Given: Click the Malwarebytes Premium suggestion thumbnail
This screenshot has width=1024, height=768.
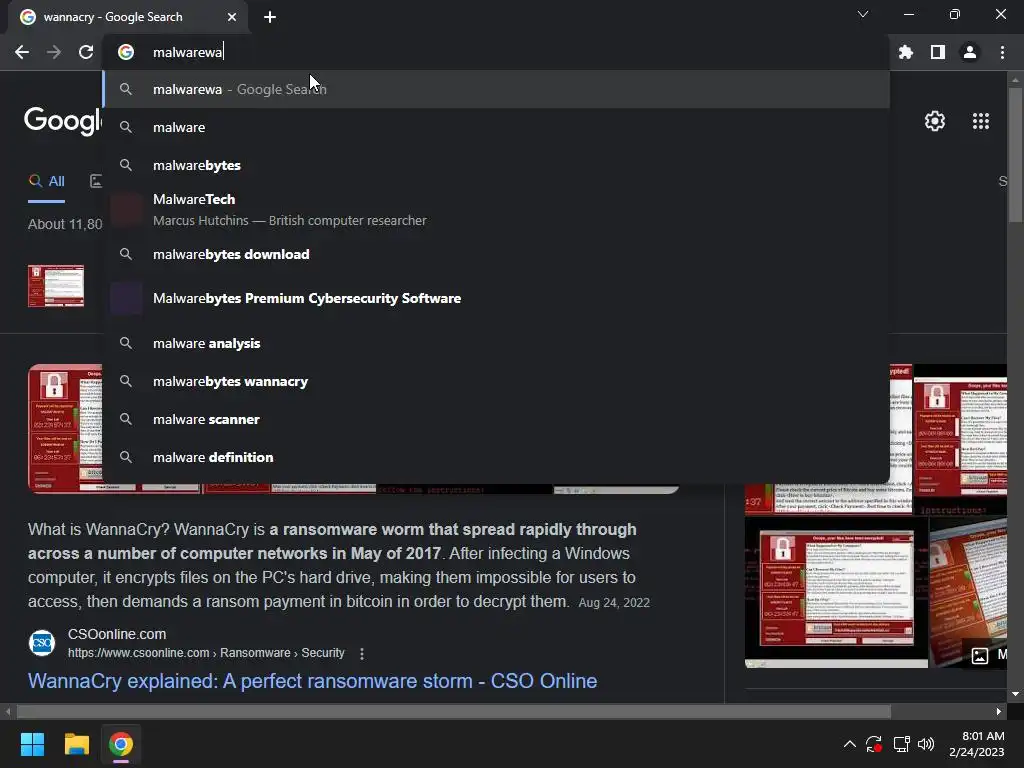Looking at the screenshot, I should pos(126,298).
